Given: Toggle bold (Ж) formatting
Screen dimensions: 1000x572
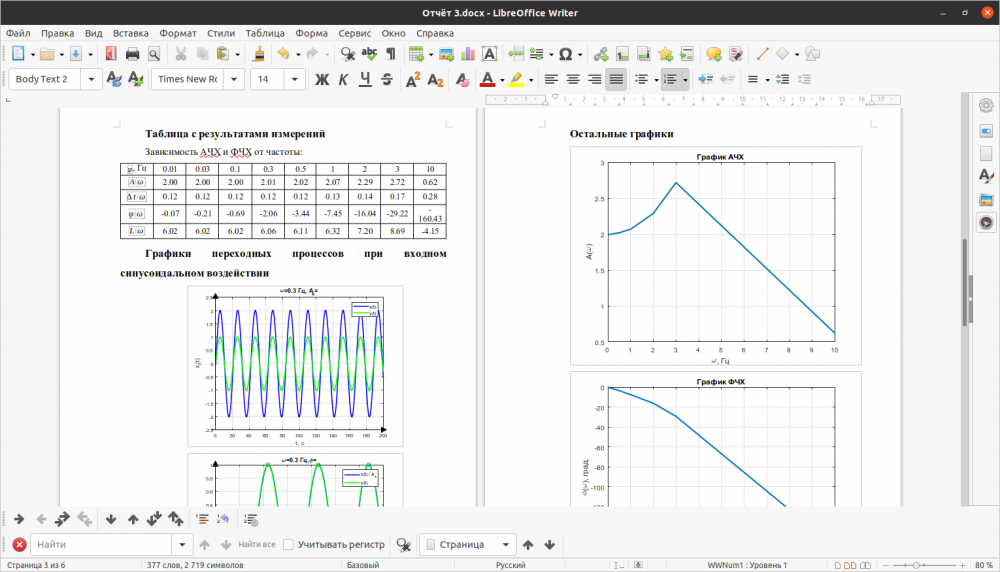Looking at the screenshot, I should (322, 79).
